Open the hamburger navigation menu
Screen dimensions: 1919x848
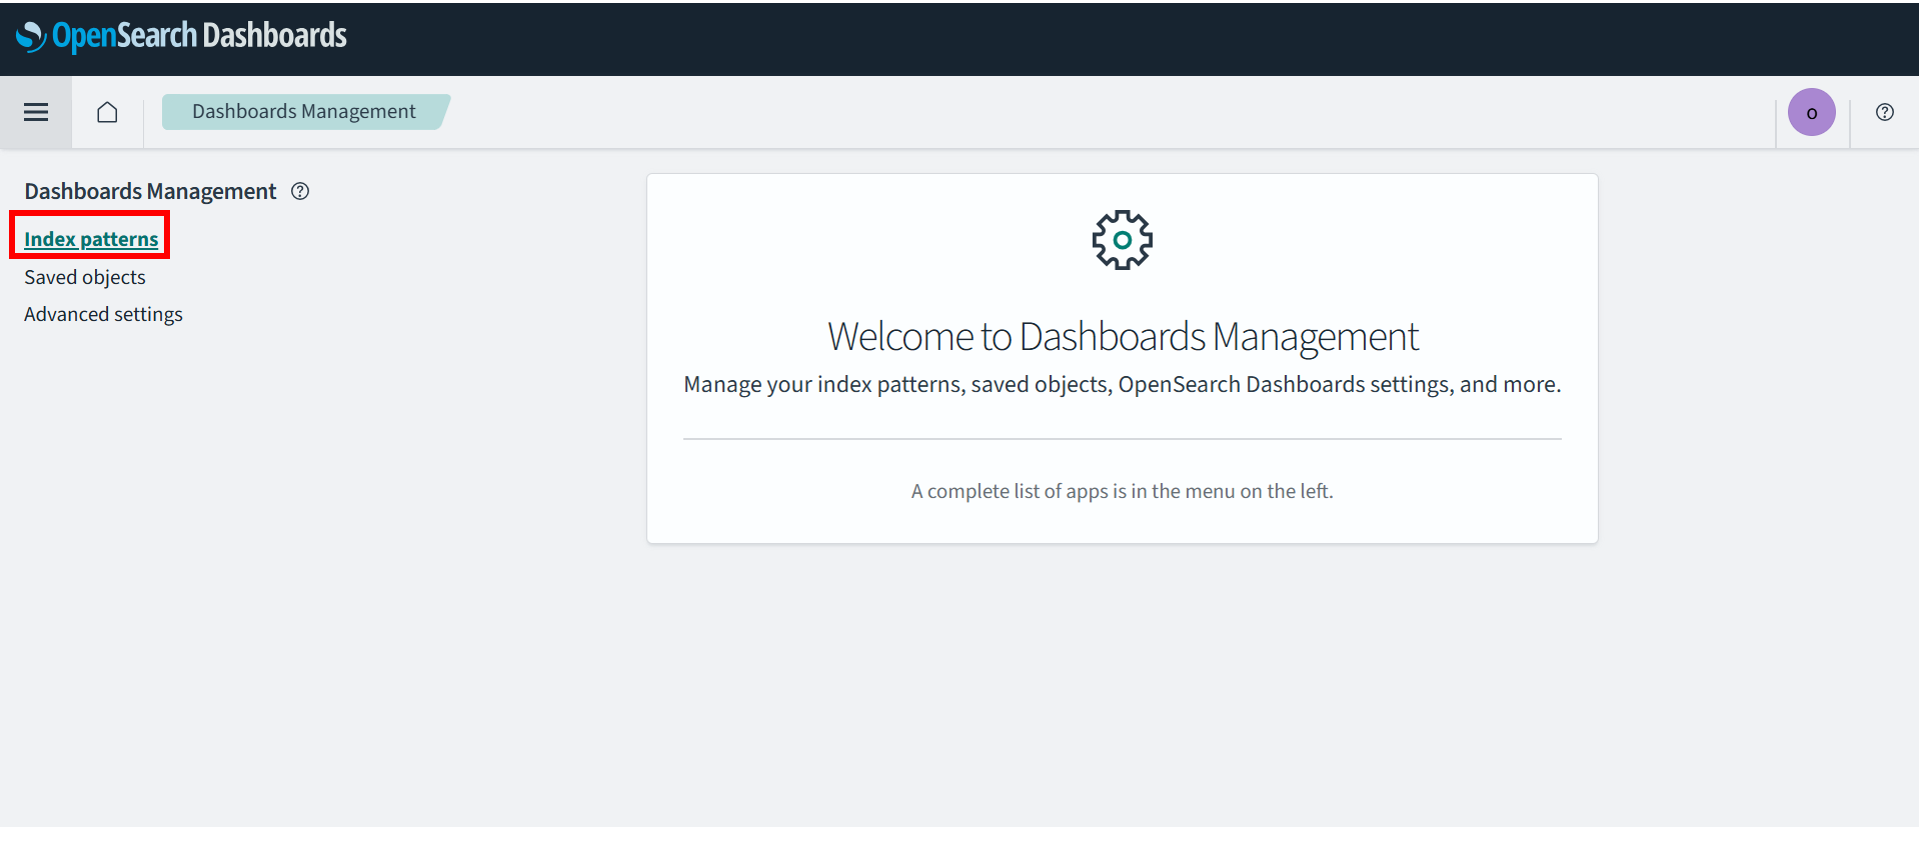click(36, 112)
